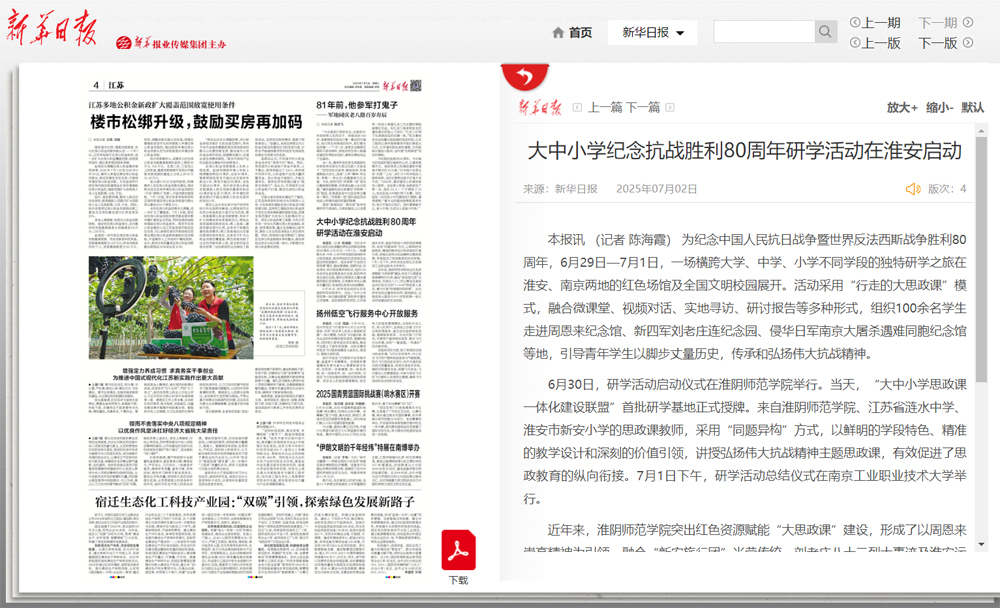
Task: Enlarge text with 放大+
Action: point(901,107)
